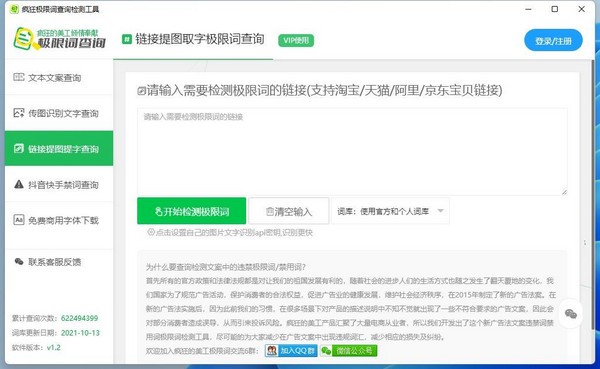Click the 极限词查询 logo in the header
The width and height of the screenshot is (600, 369).
click(x=59, y=39)
